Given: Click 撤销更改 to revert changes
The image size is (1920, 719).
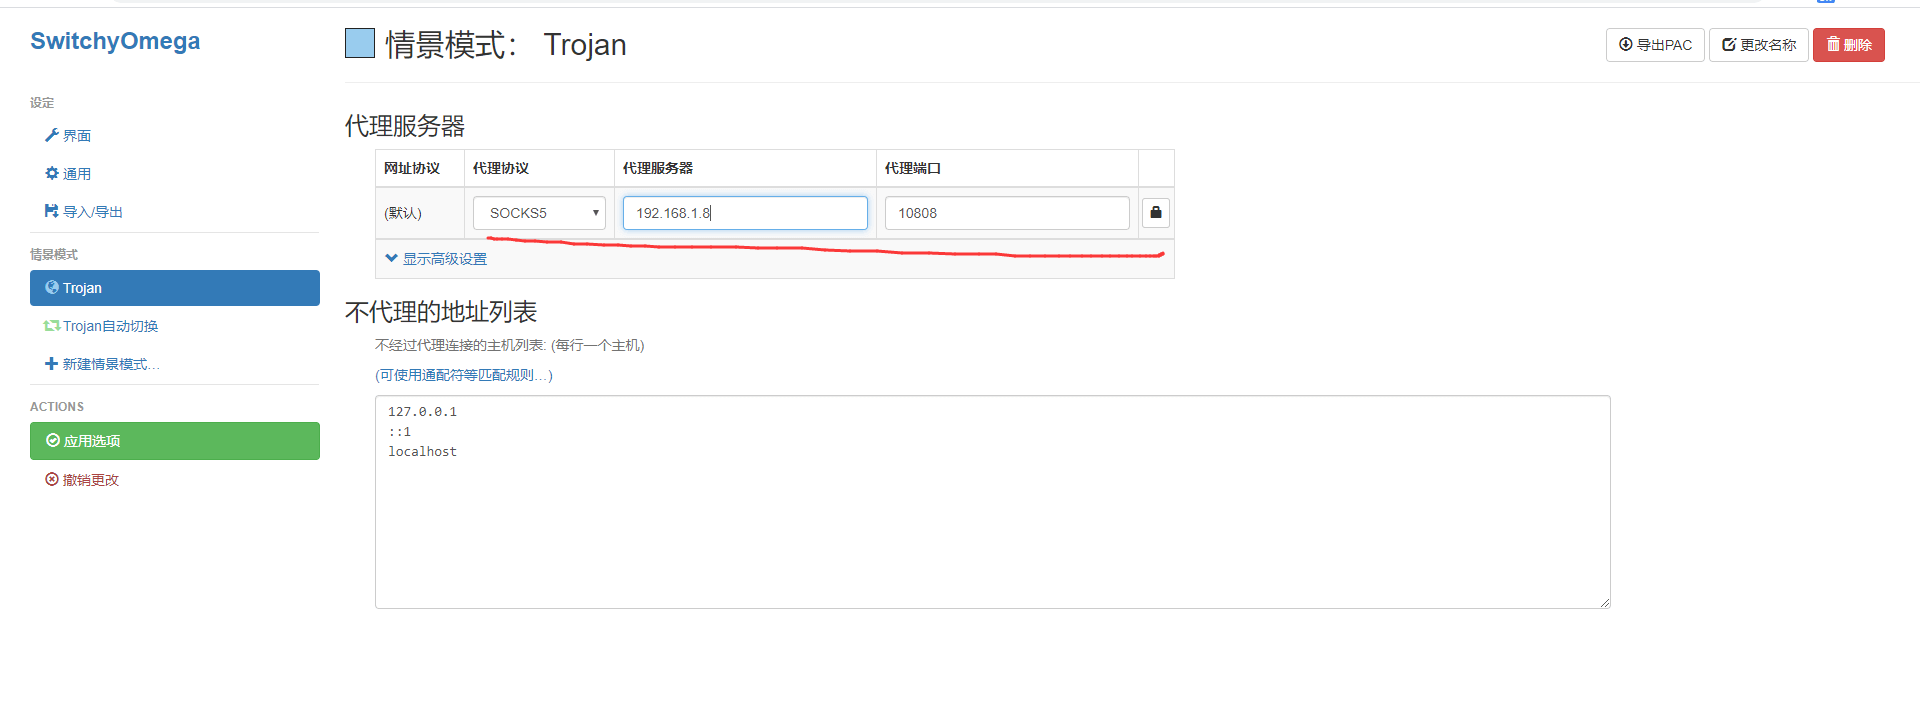Looking at the screenshot, I should tap(90, 480).
